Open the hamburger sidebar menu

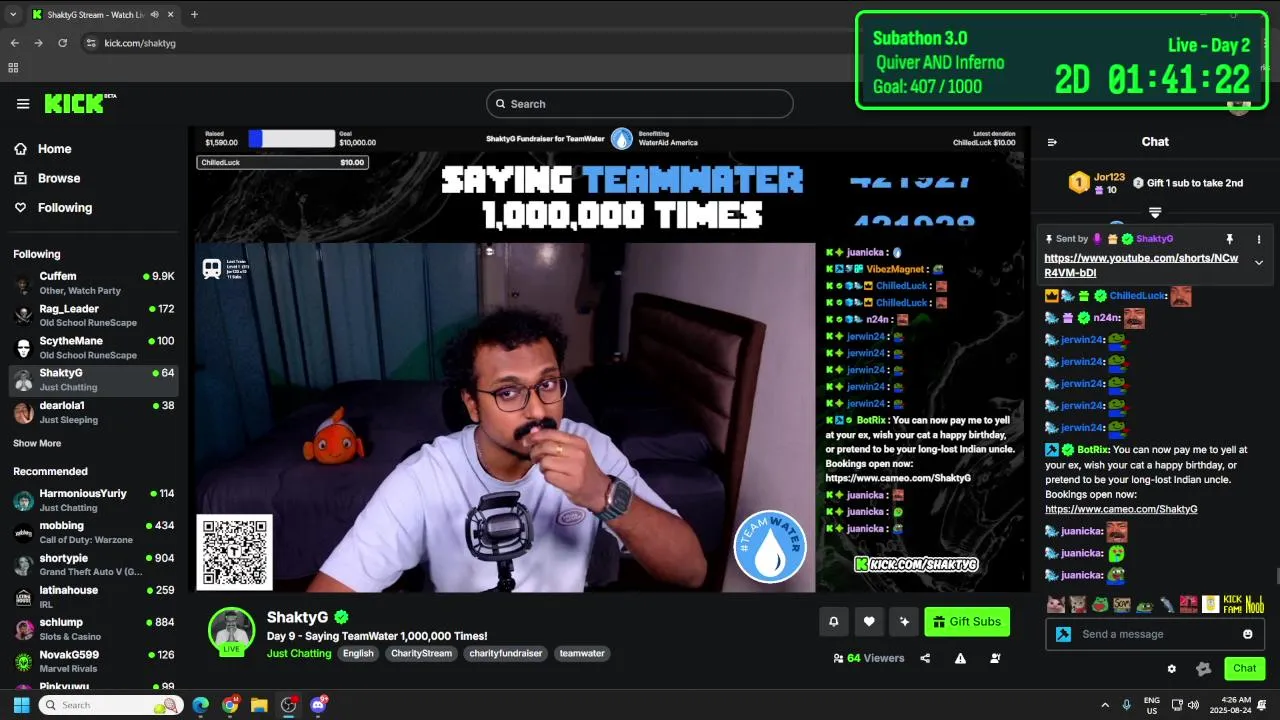(23, 104)
